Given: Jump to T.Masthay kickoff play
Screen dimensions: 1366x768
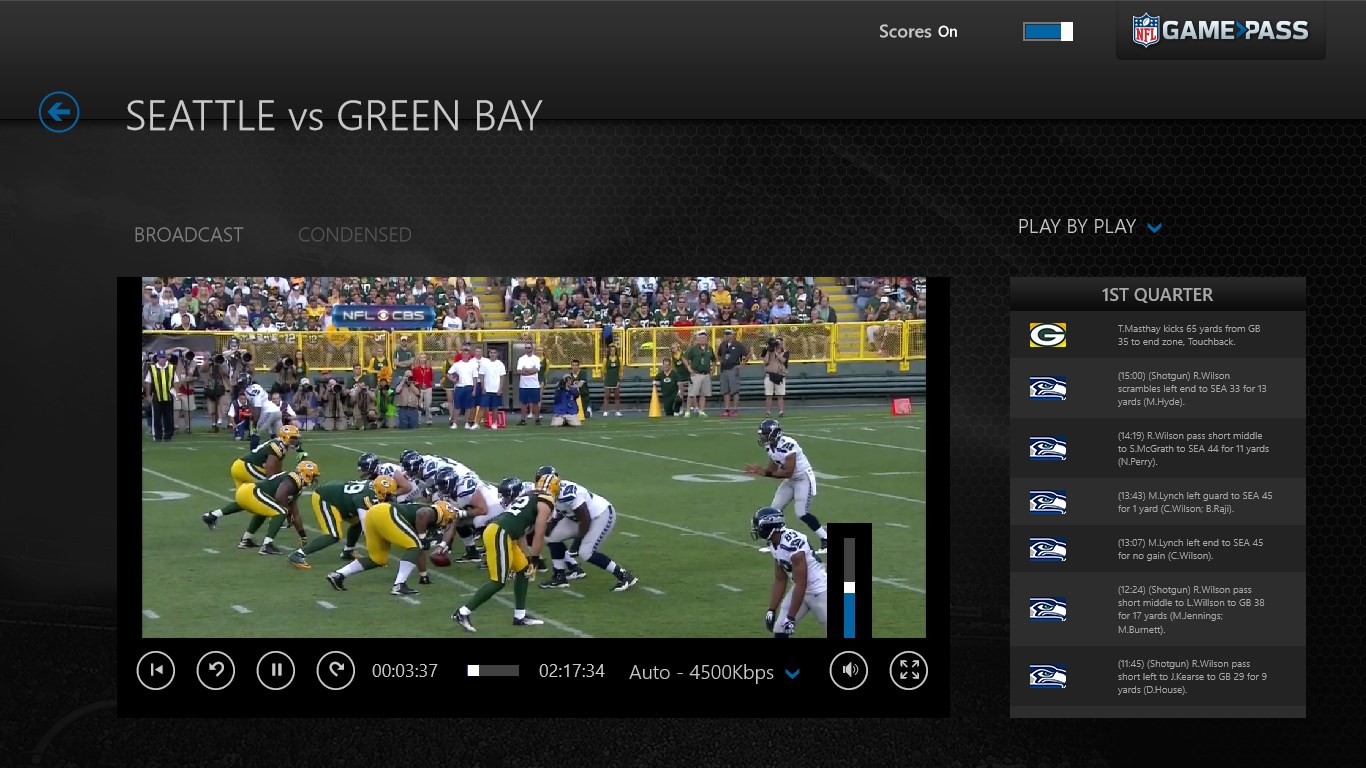Looking at the screenshot, I should pos(1157,335).
